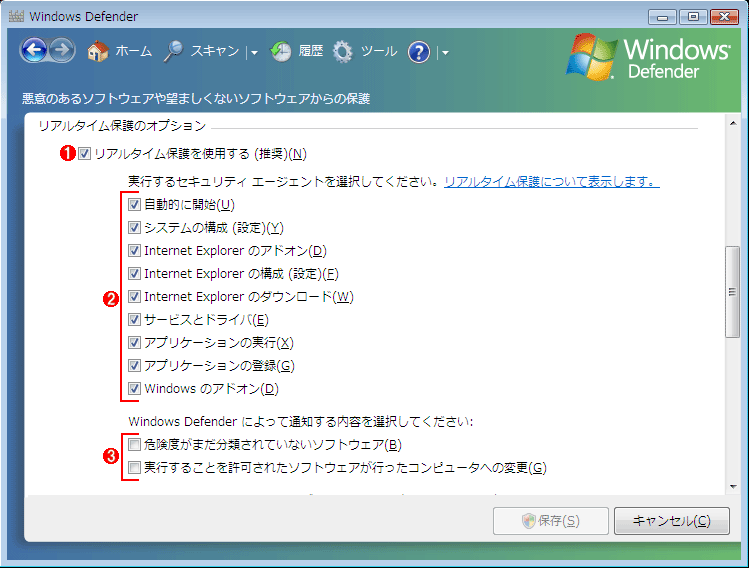This screenshot has height=568, width=749.
Task: Uncheck Internet Explorer の構成 (設定) agent
Action: point(134,273)
